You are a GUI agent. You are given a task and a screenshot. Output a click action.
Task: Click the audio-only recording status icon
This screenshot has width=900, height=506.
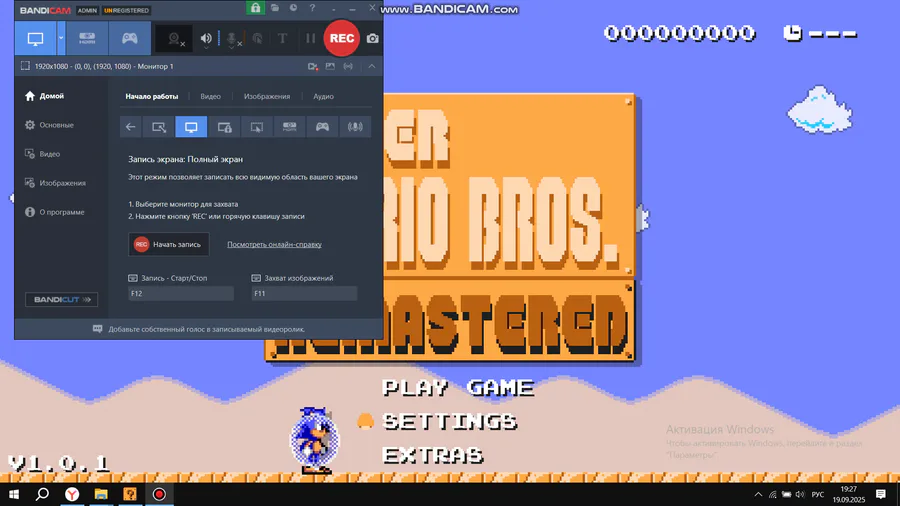click(x=348, y=67)
